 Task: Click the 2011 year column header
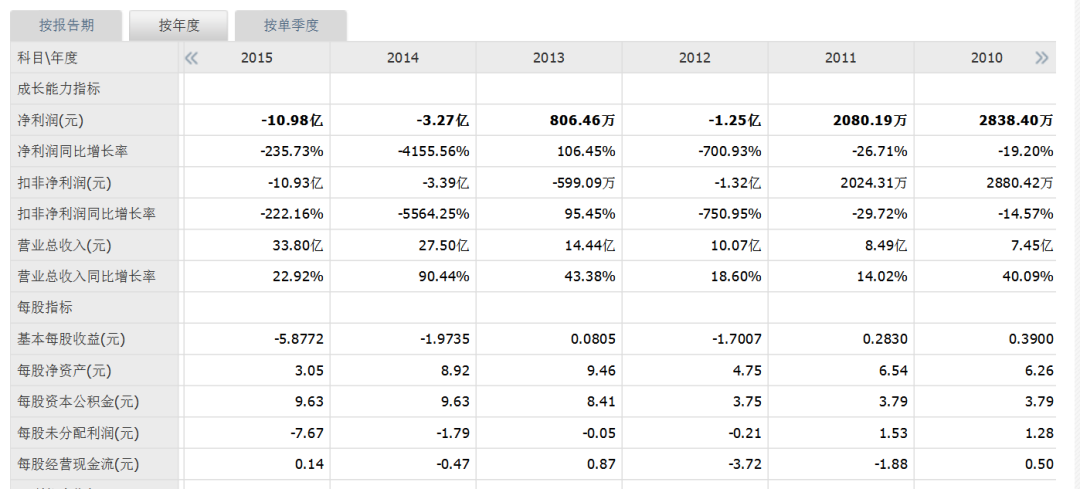(x=841, y=58)
